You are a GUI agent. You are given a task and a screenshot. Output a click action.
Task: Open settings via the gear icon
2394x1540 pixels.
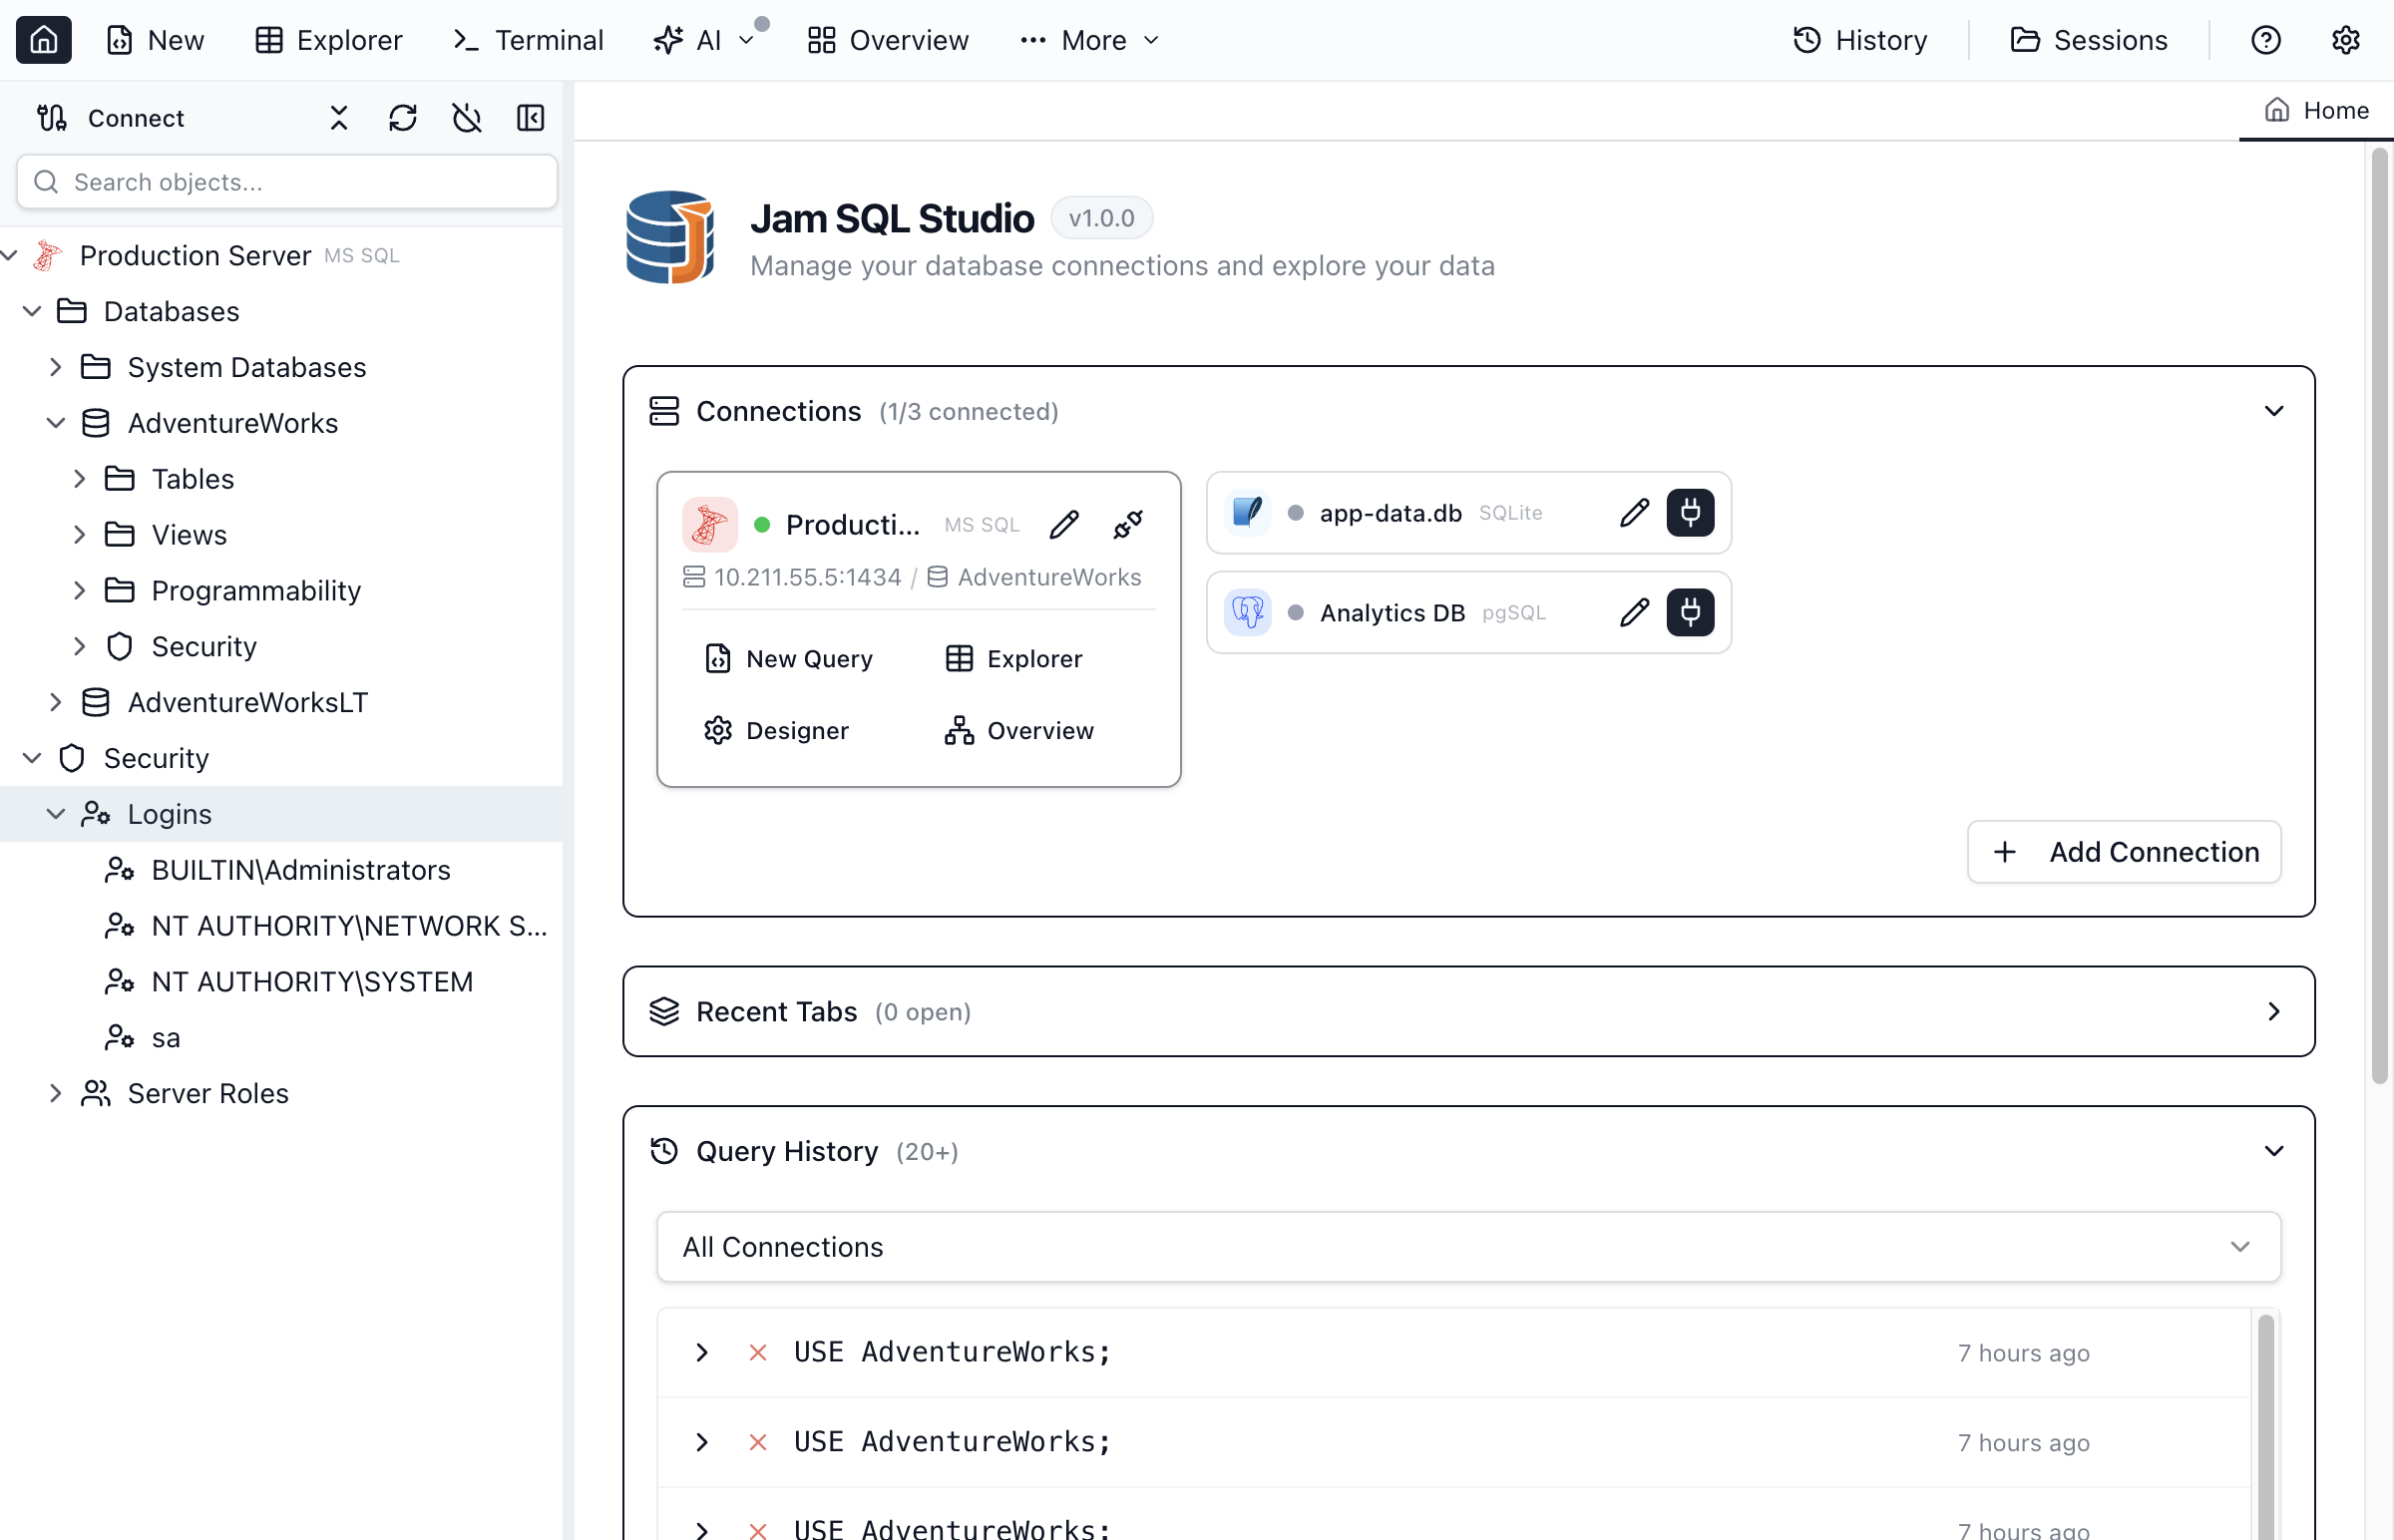[x=2345, y=40]
